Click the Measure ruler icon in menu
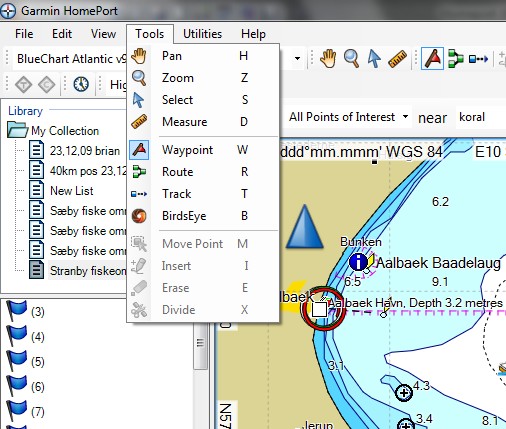 (x=139, y=122)
